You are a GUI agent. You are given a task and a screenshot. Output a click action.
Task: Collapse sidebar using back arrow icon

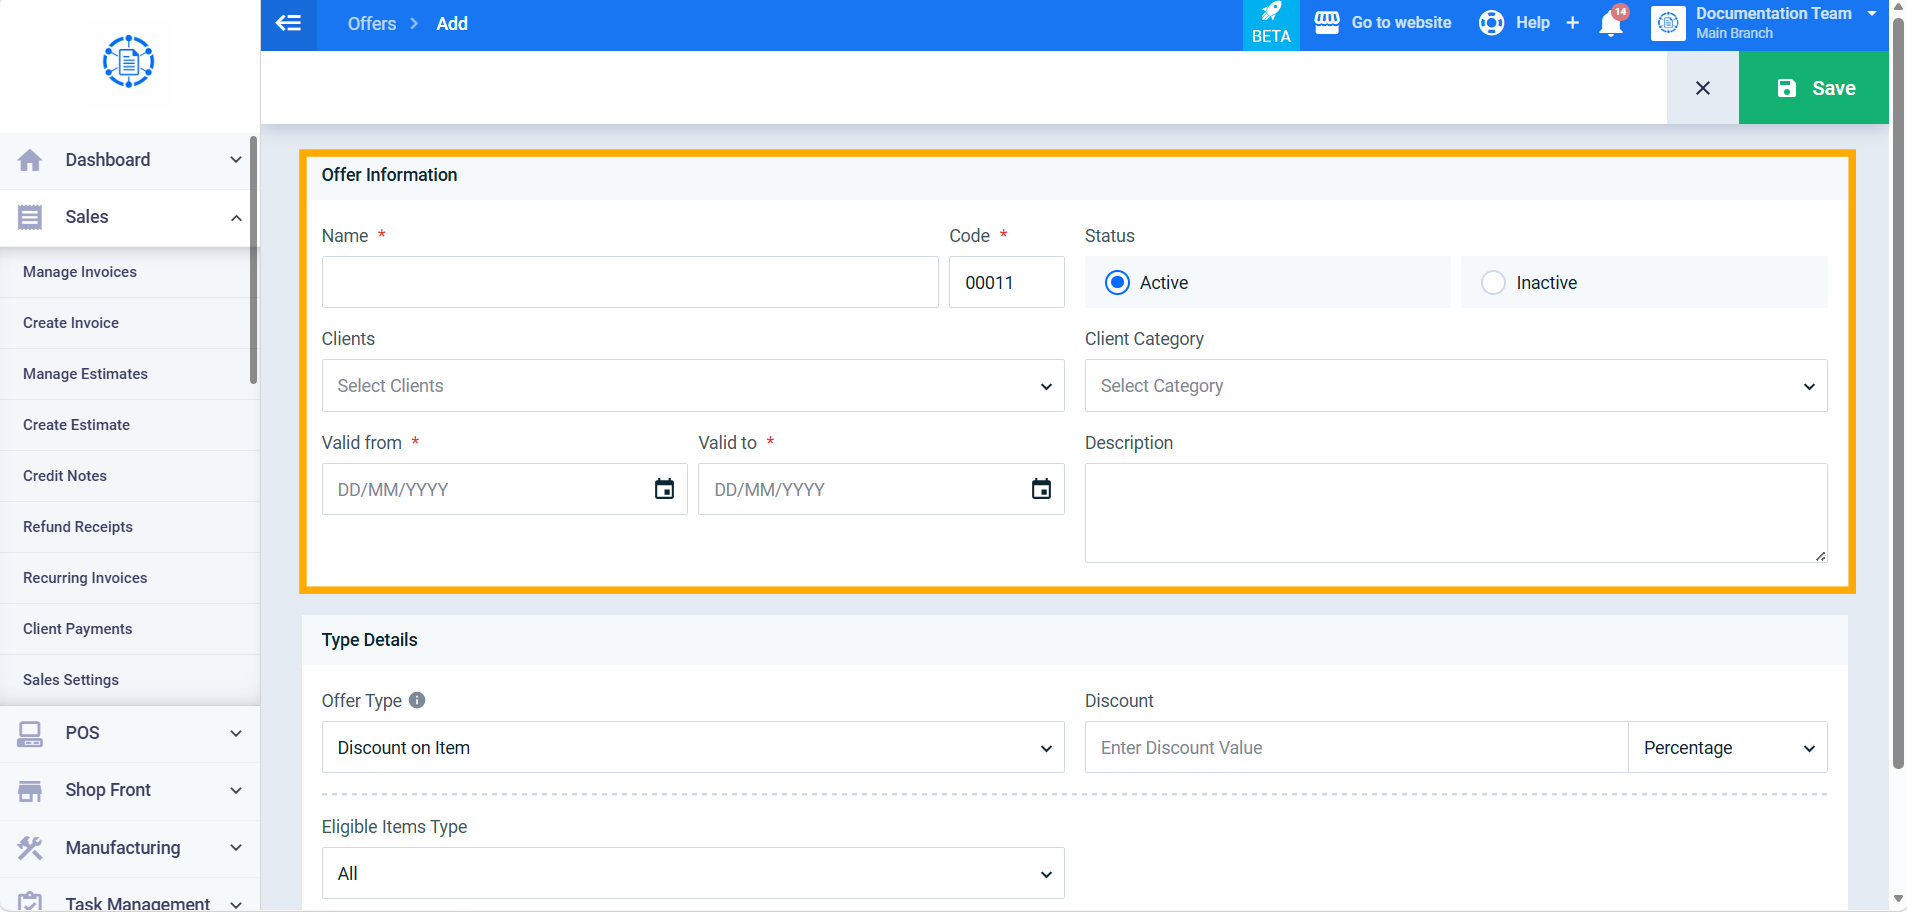coord(288,23)
